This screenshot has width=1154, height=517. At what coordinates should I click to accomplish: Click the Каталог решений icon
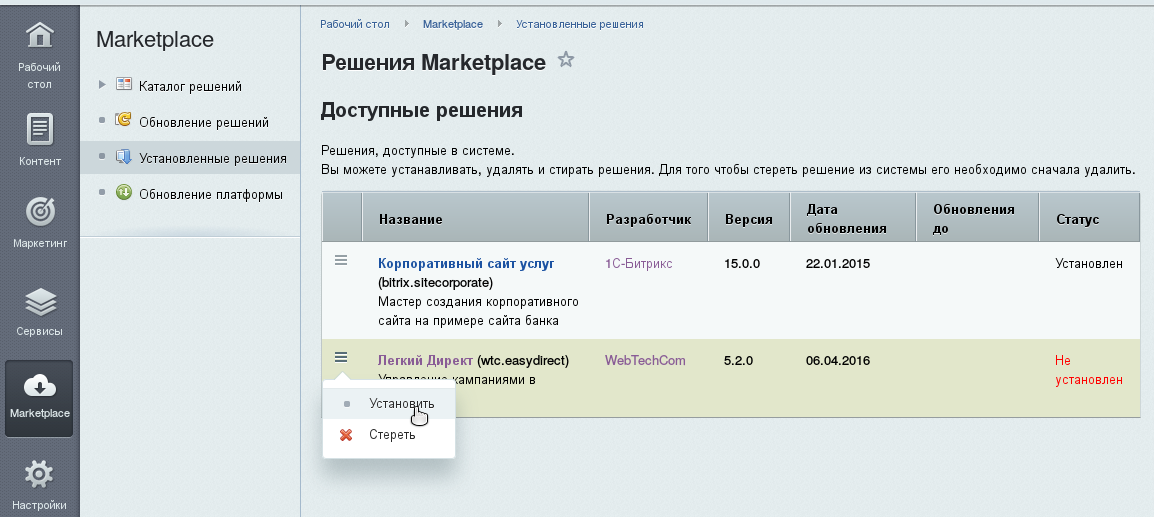point(124,85)
